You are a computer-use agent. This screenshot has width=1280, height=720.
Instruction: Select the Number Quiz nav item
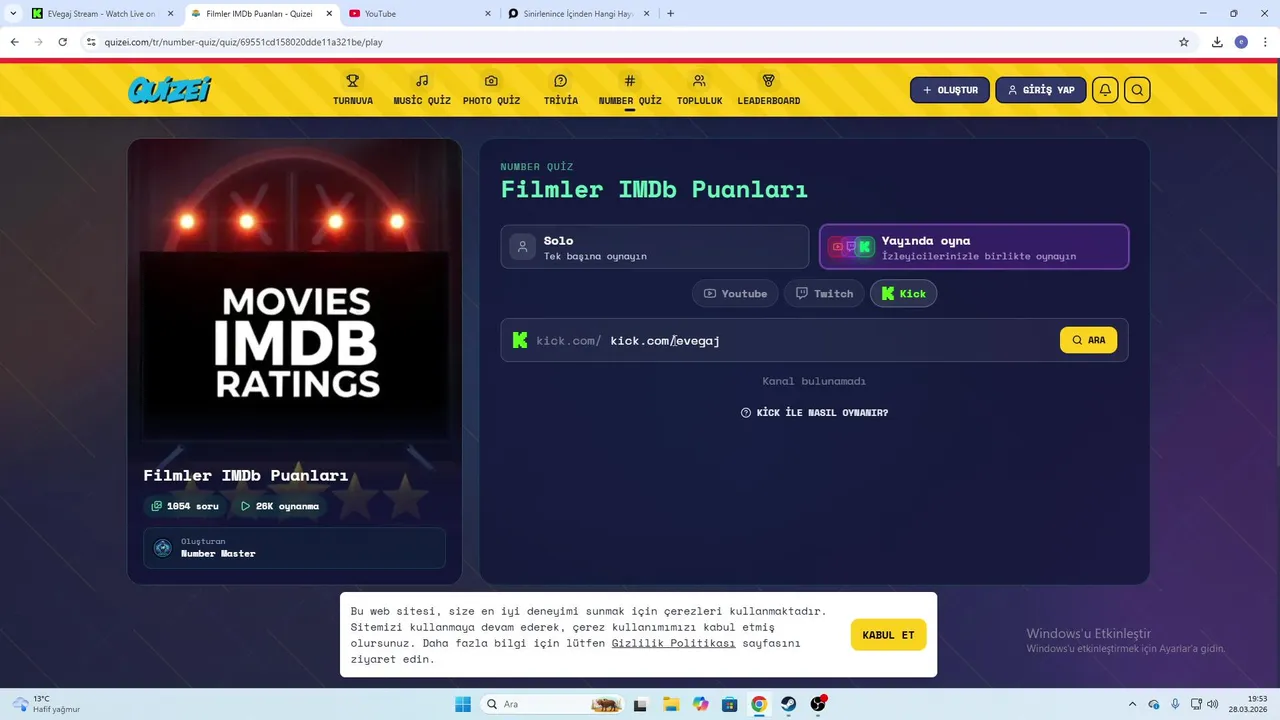[x=630, y=89]
